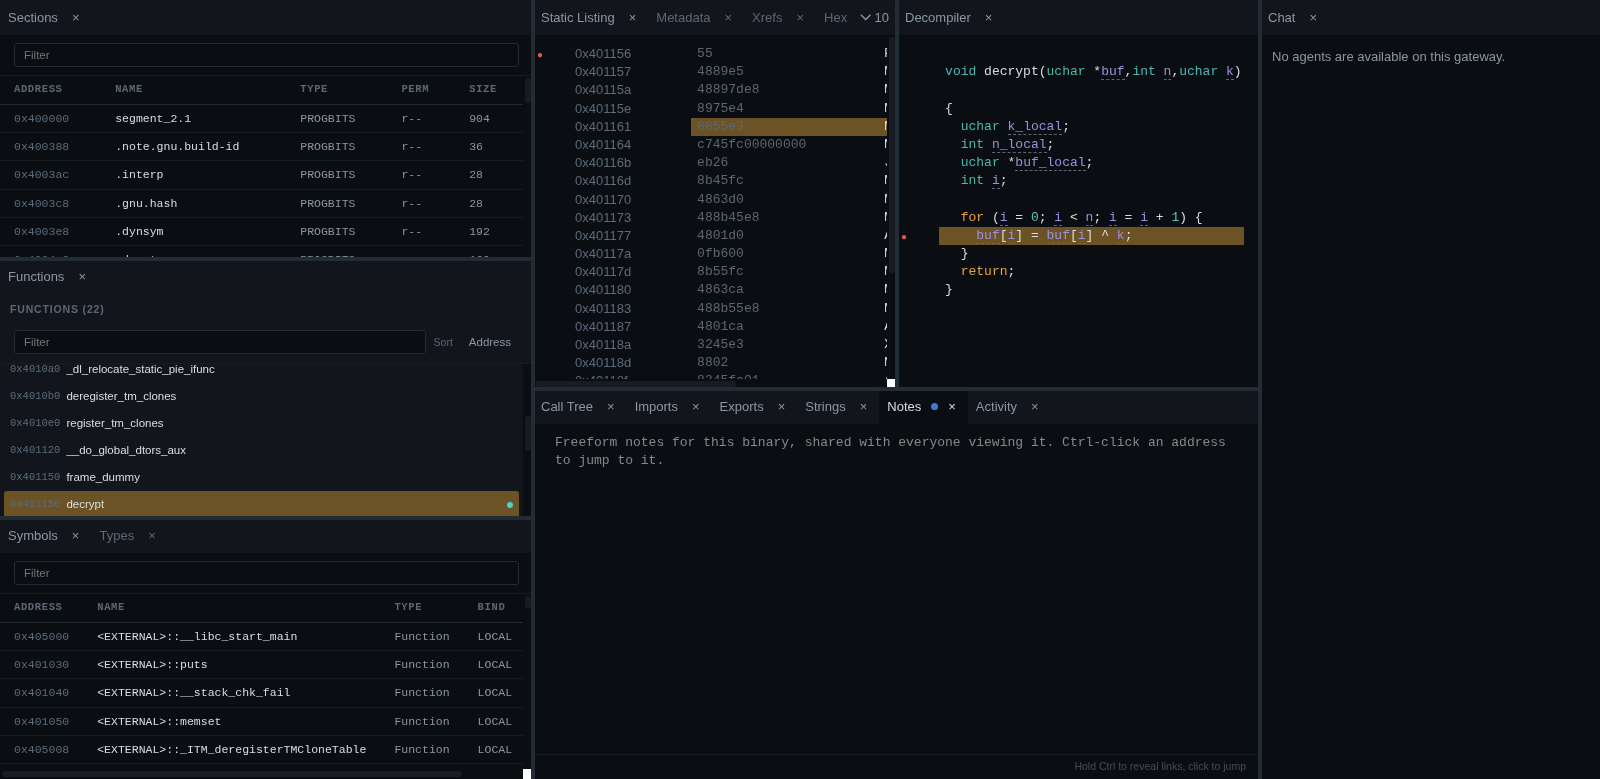
Task: Click the Static Listing horizontal scrollbar
Action: click(635, 384)
